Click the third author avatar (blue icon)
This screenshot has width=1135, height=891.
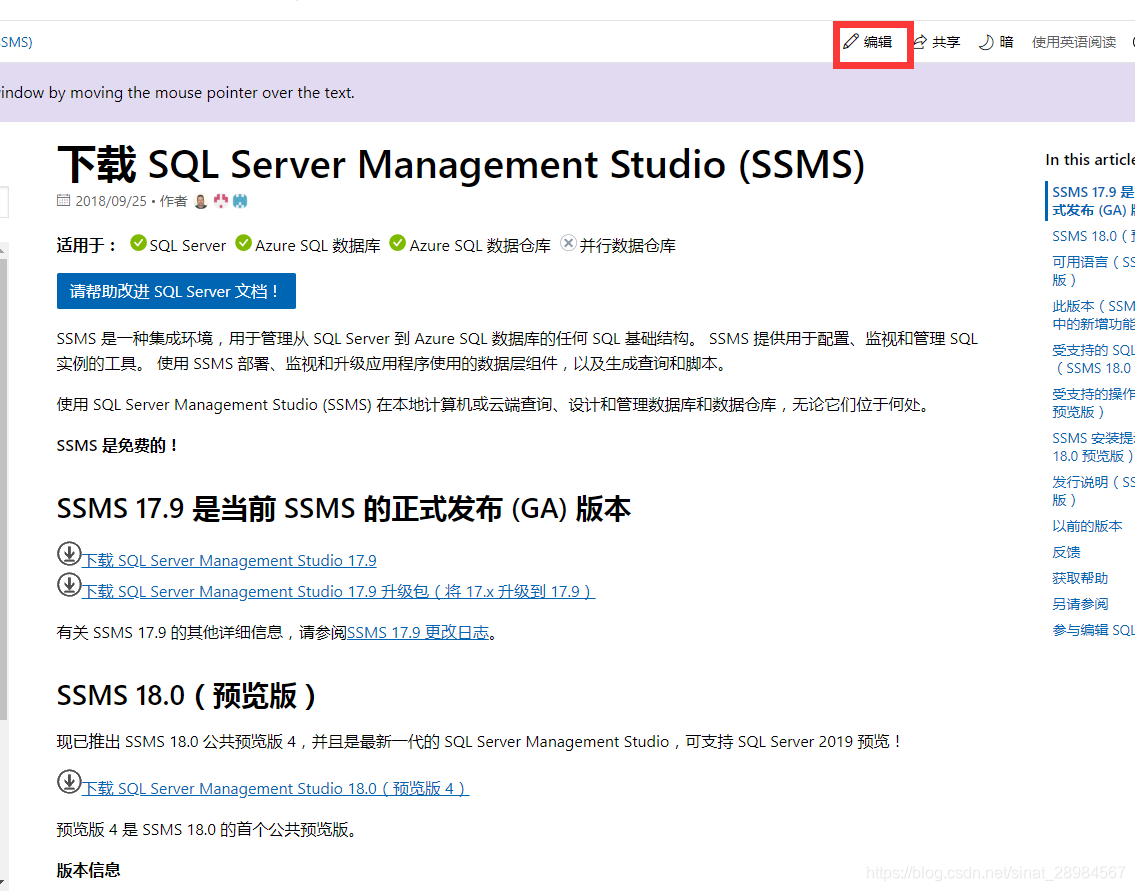[x=240, y=201]
